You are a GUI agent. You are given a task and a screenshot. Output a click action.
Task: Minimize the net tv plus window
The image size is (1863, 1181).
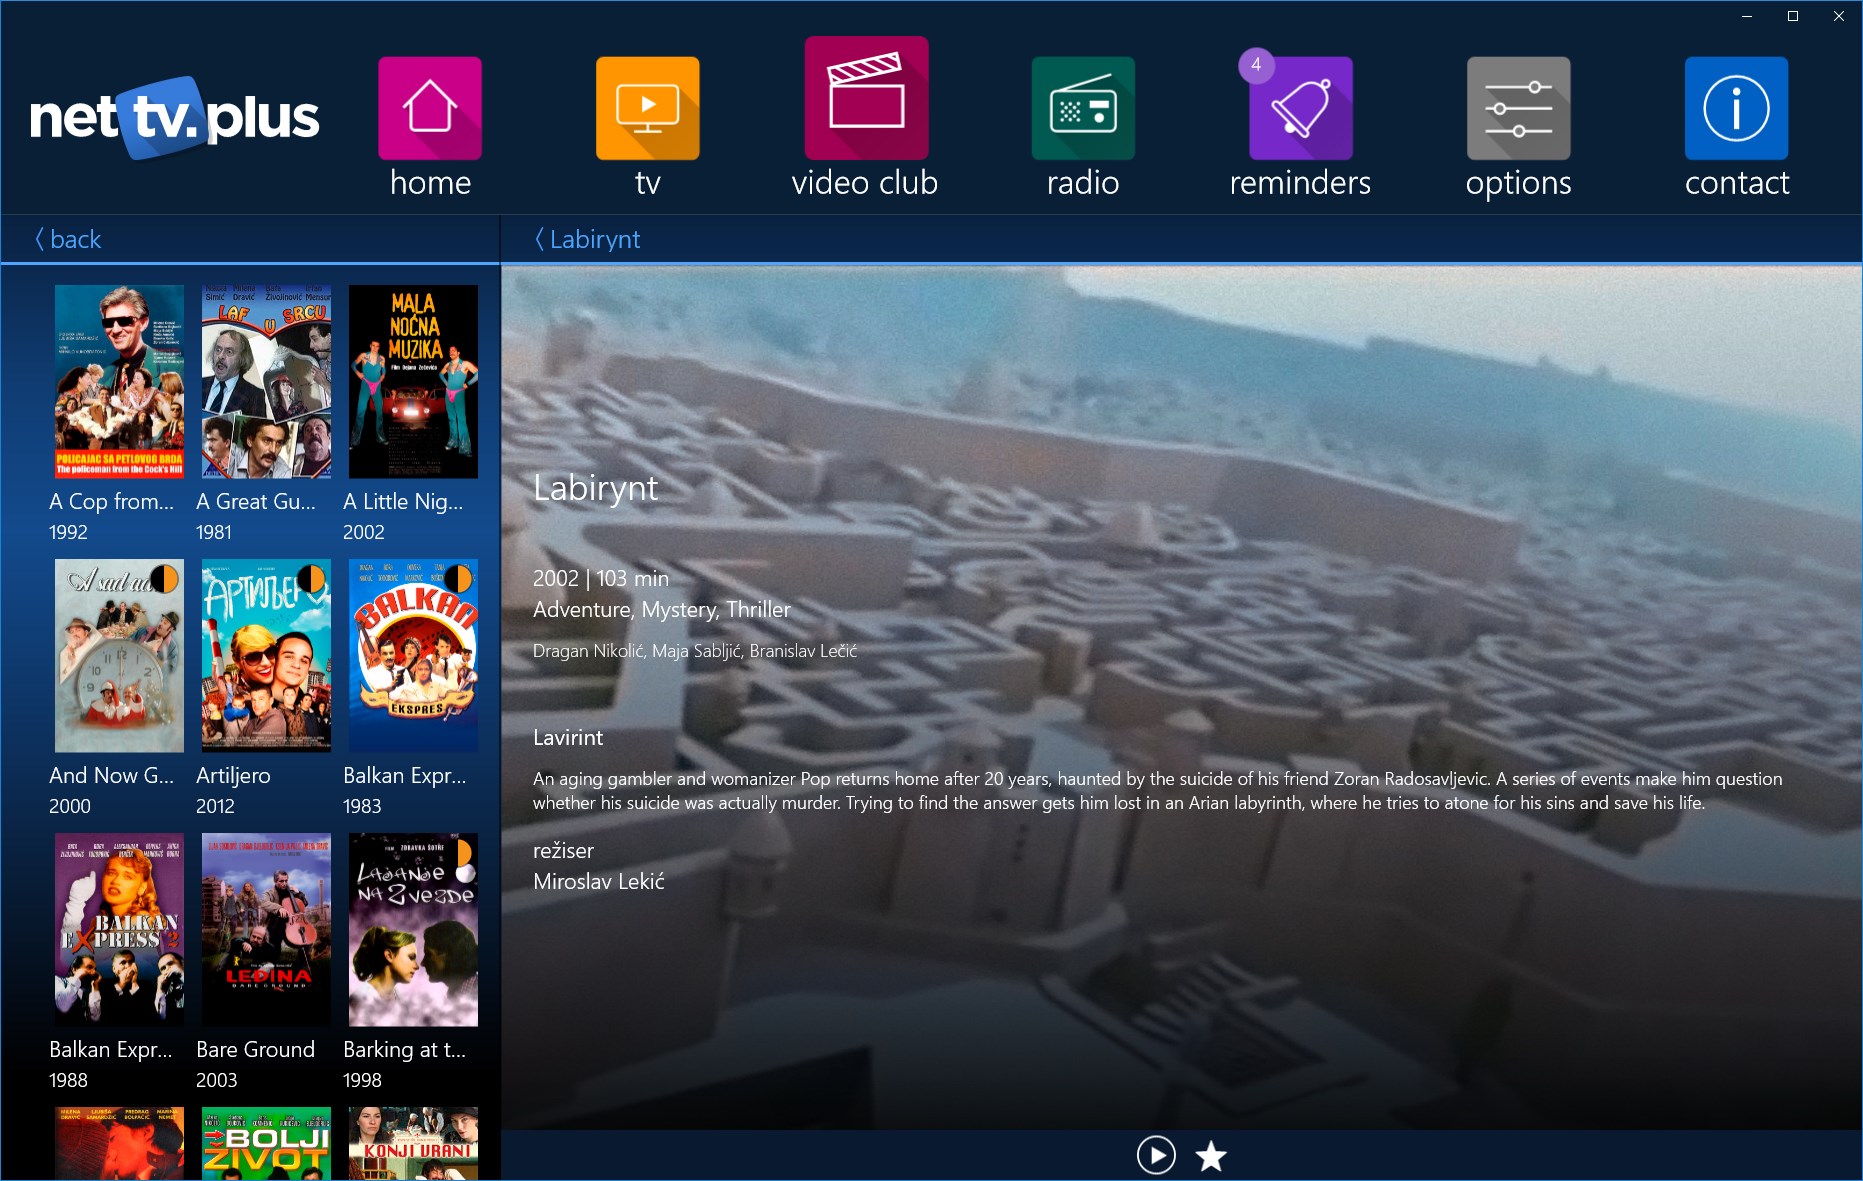pos(1747,16)
